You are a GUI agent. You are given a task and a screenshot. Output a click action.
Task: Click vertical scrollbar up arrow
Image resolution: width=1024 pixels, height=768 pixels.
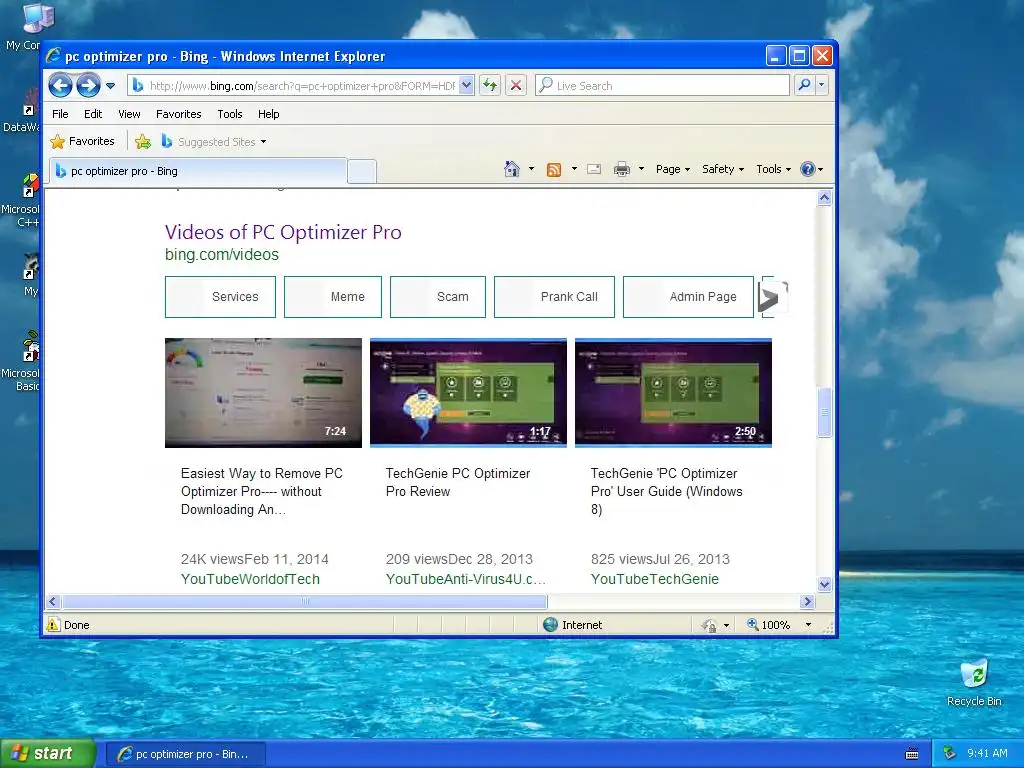click(x=824, y=198)
